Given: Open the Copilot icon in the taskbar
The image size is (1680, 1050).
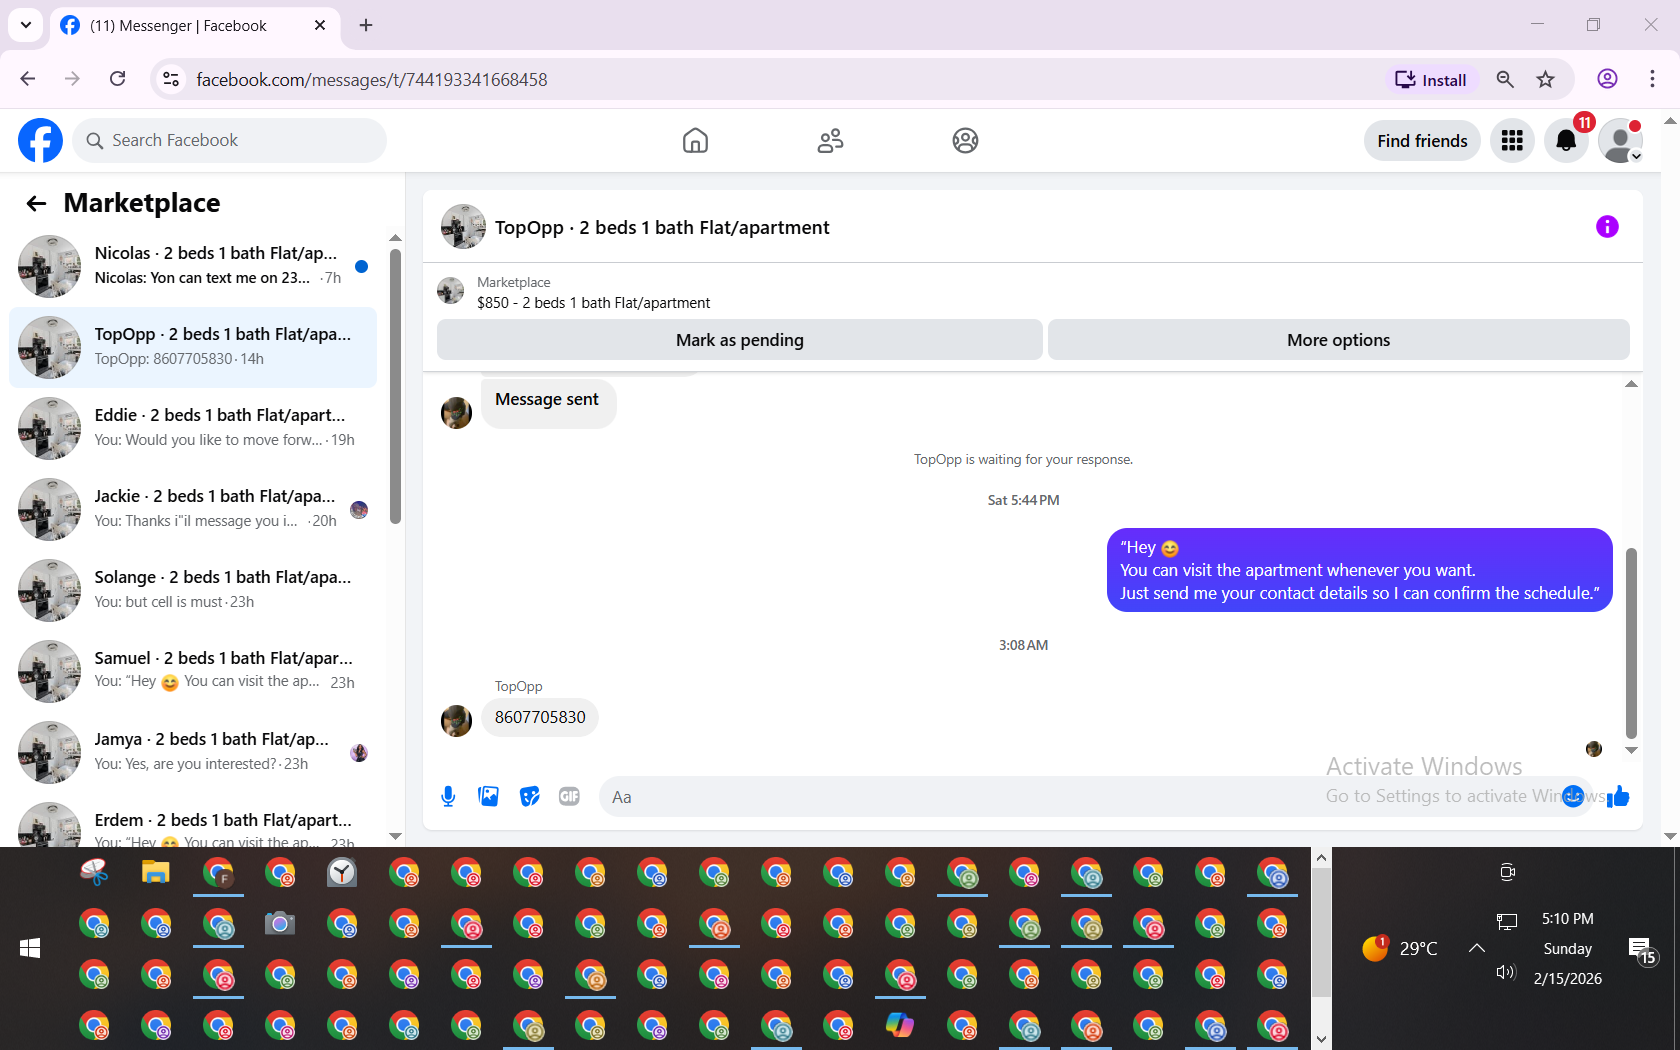Looking at the screenshot, I should pos(899,1026).
